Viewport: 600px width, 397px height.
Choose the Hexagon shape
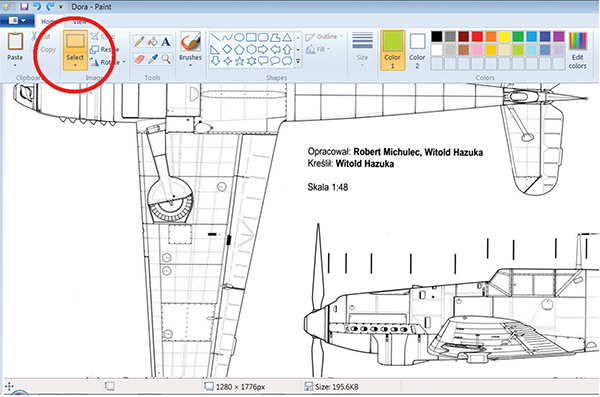click(x=251, y=49)
